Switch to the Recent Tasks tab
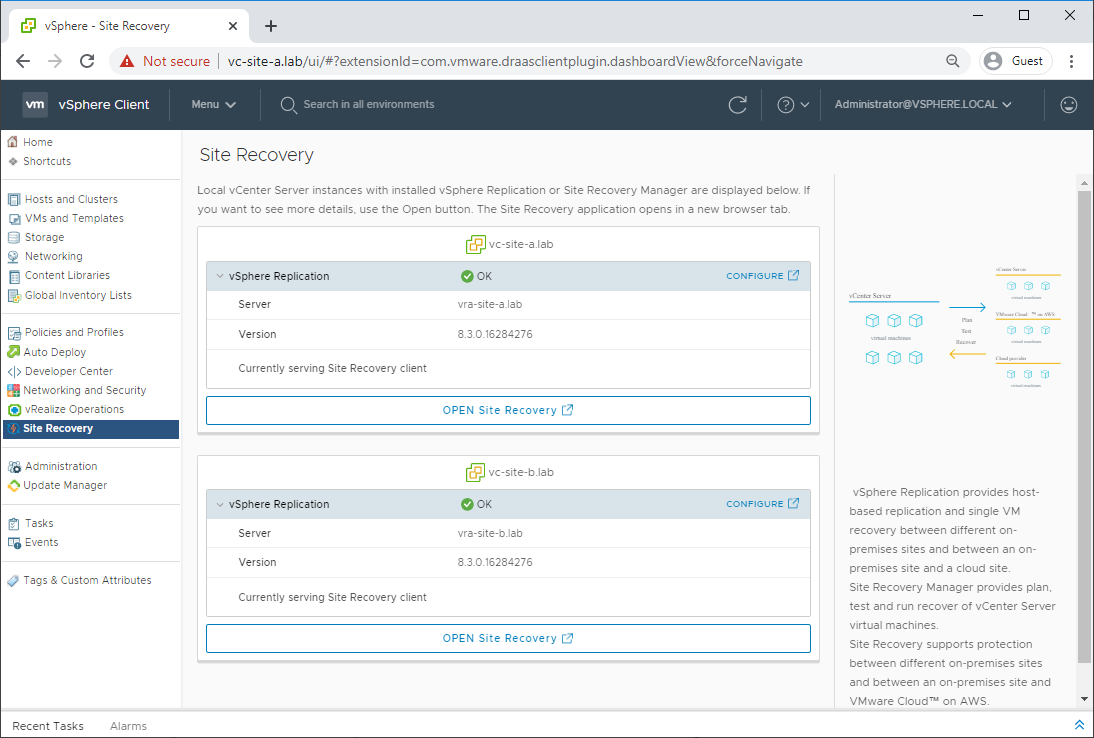This screenshot has height=738, width=1094. pos(48,726)
